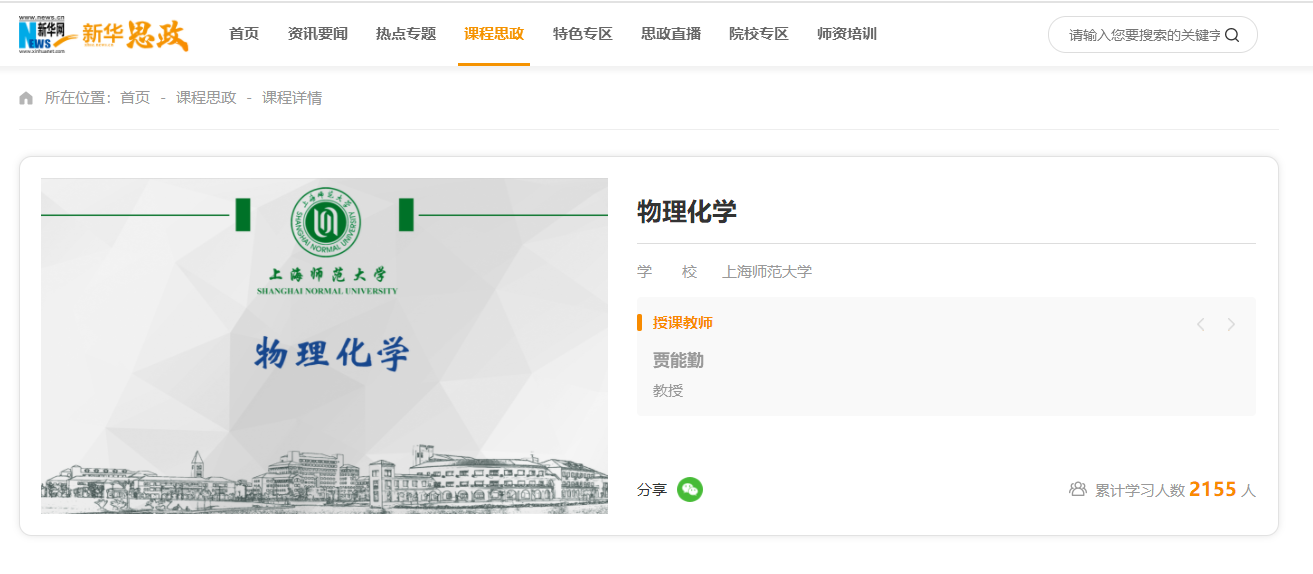Click the course title 物理化学
This screenshot has height=574, width=1313.
[687, 212]
